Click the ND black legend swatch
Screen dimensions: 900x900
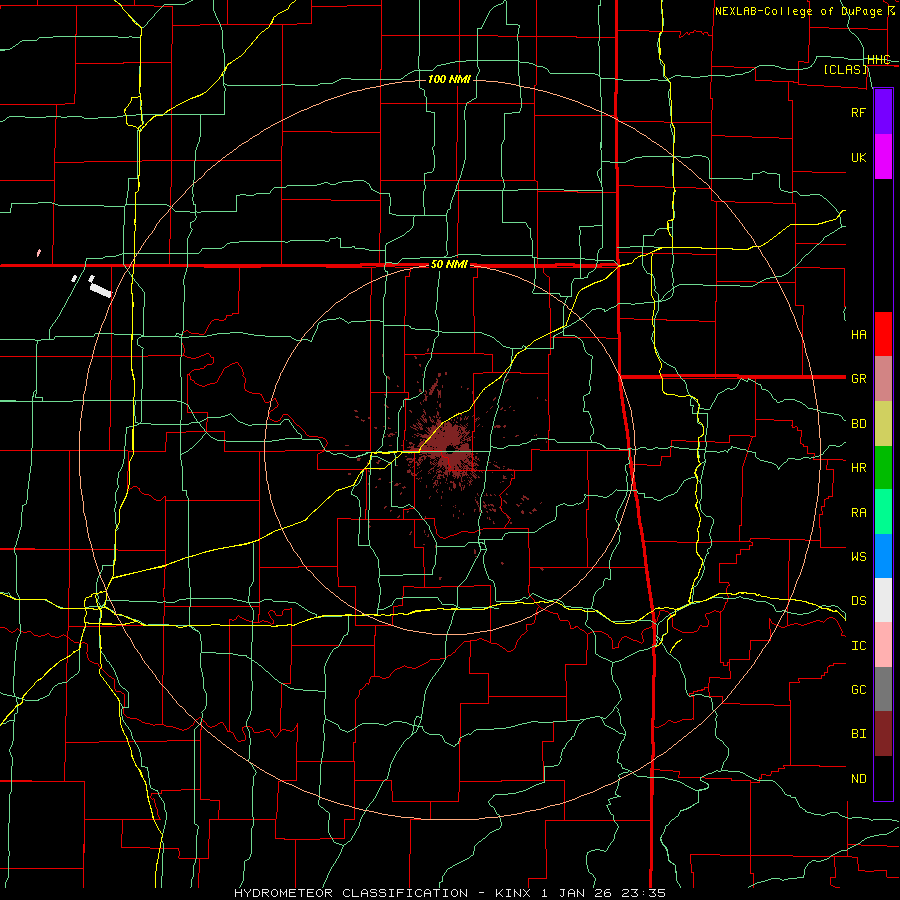point(883,778)
